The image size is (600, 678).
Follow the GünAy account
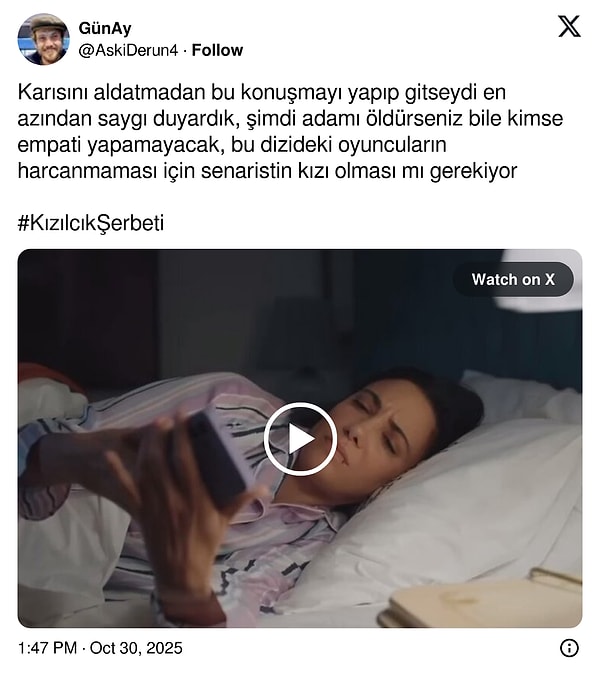click(x=217, y=50)
